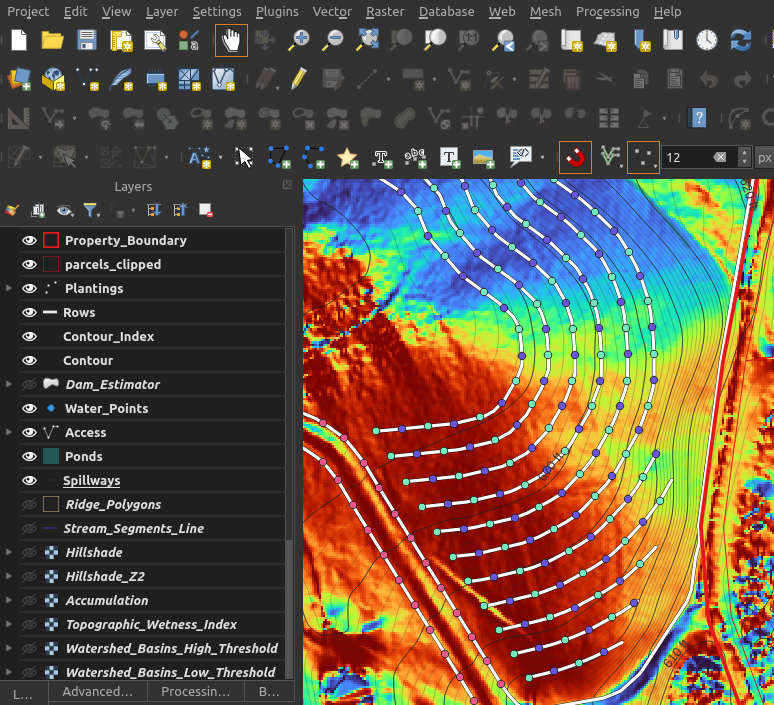774x705 pixels.
Task: Toggle visibility of the Ponds layer
Action: click(29, 457)
